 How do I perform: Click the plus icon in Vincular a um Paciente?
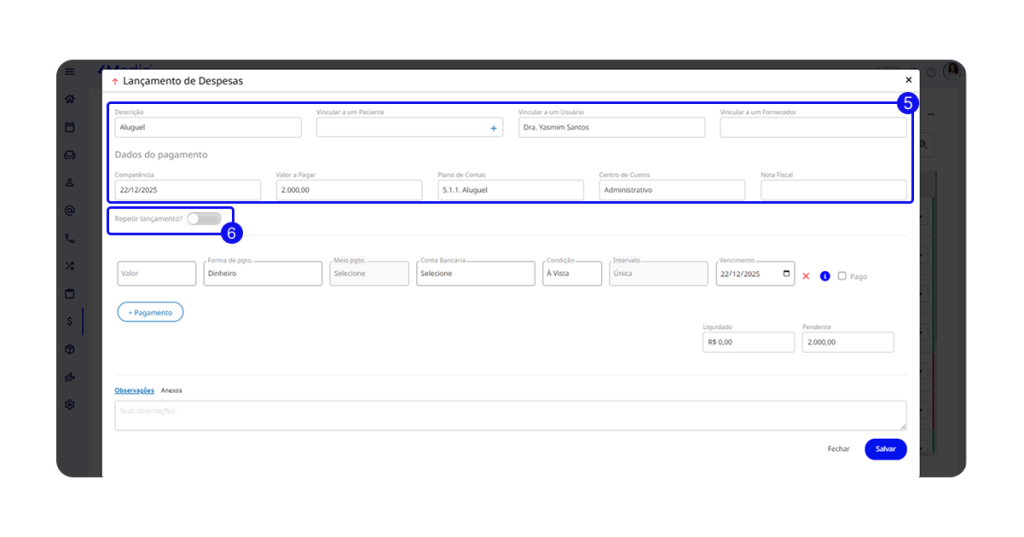493,128
